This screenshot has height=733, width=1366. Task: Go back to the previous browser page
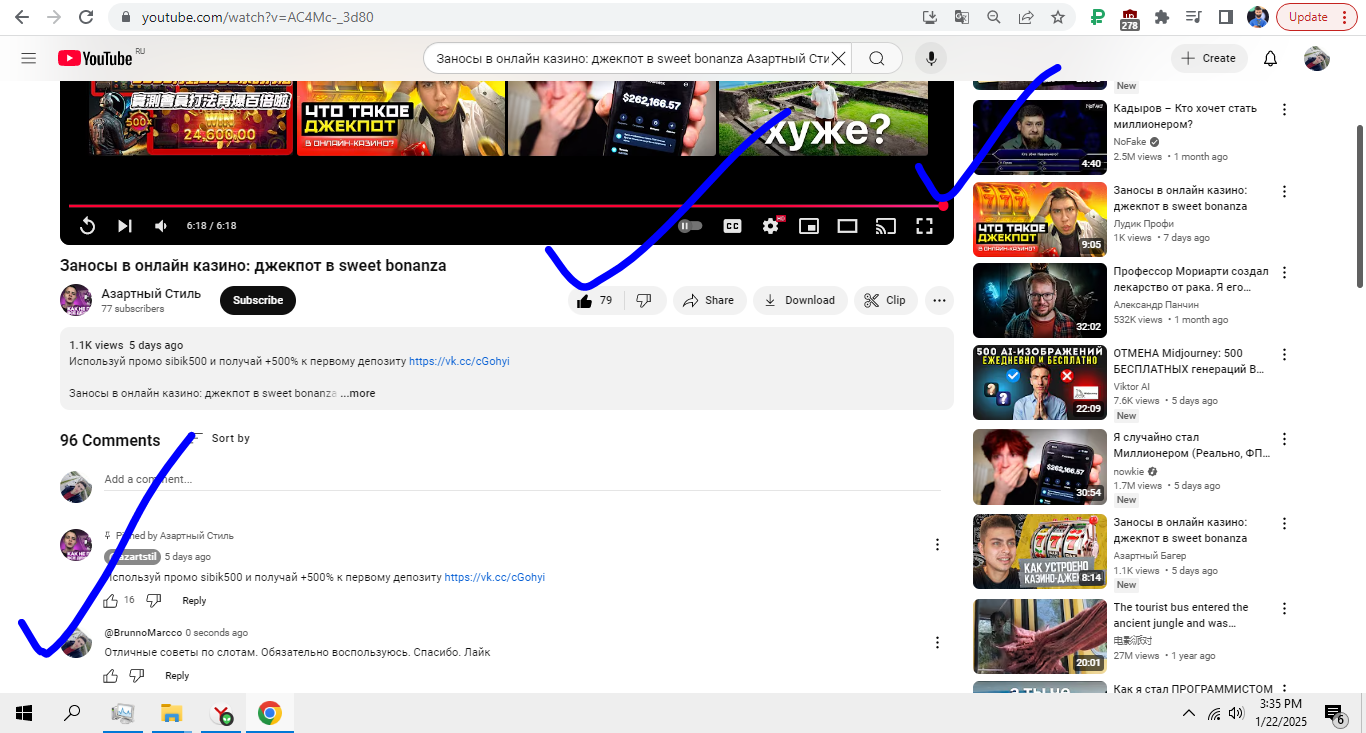pyautogui.click(x=22, y=17)
